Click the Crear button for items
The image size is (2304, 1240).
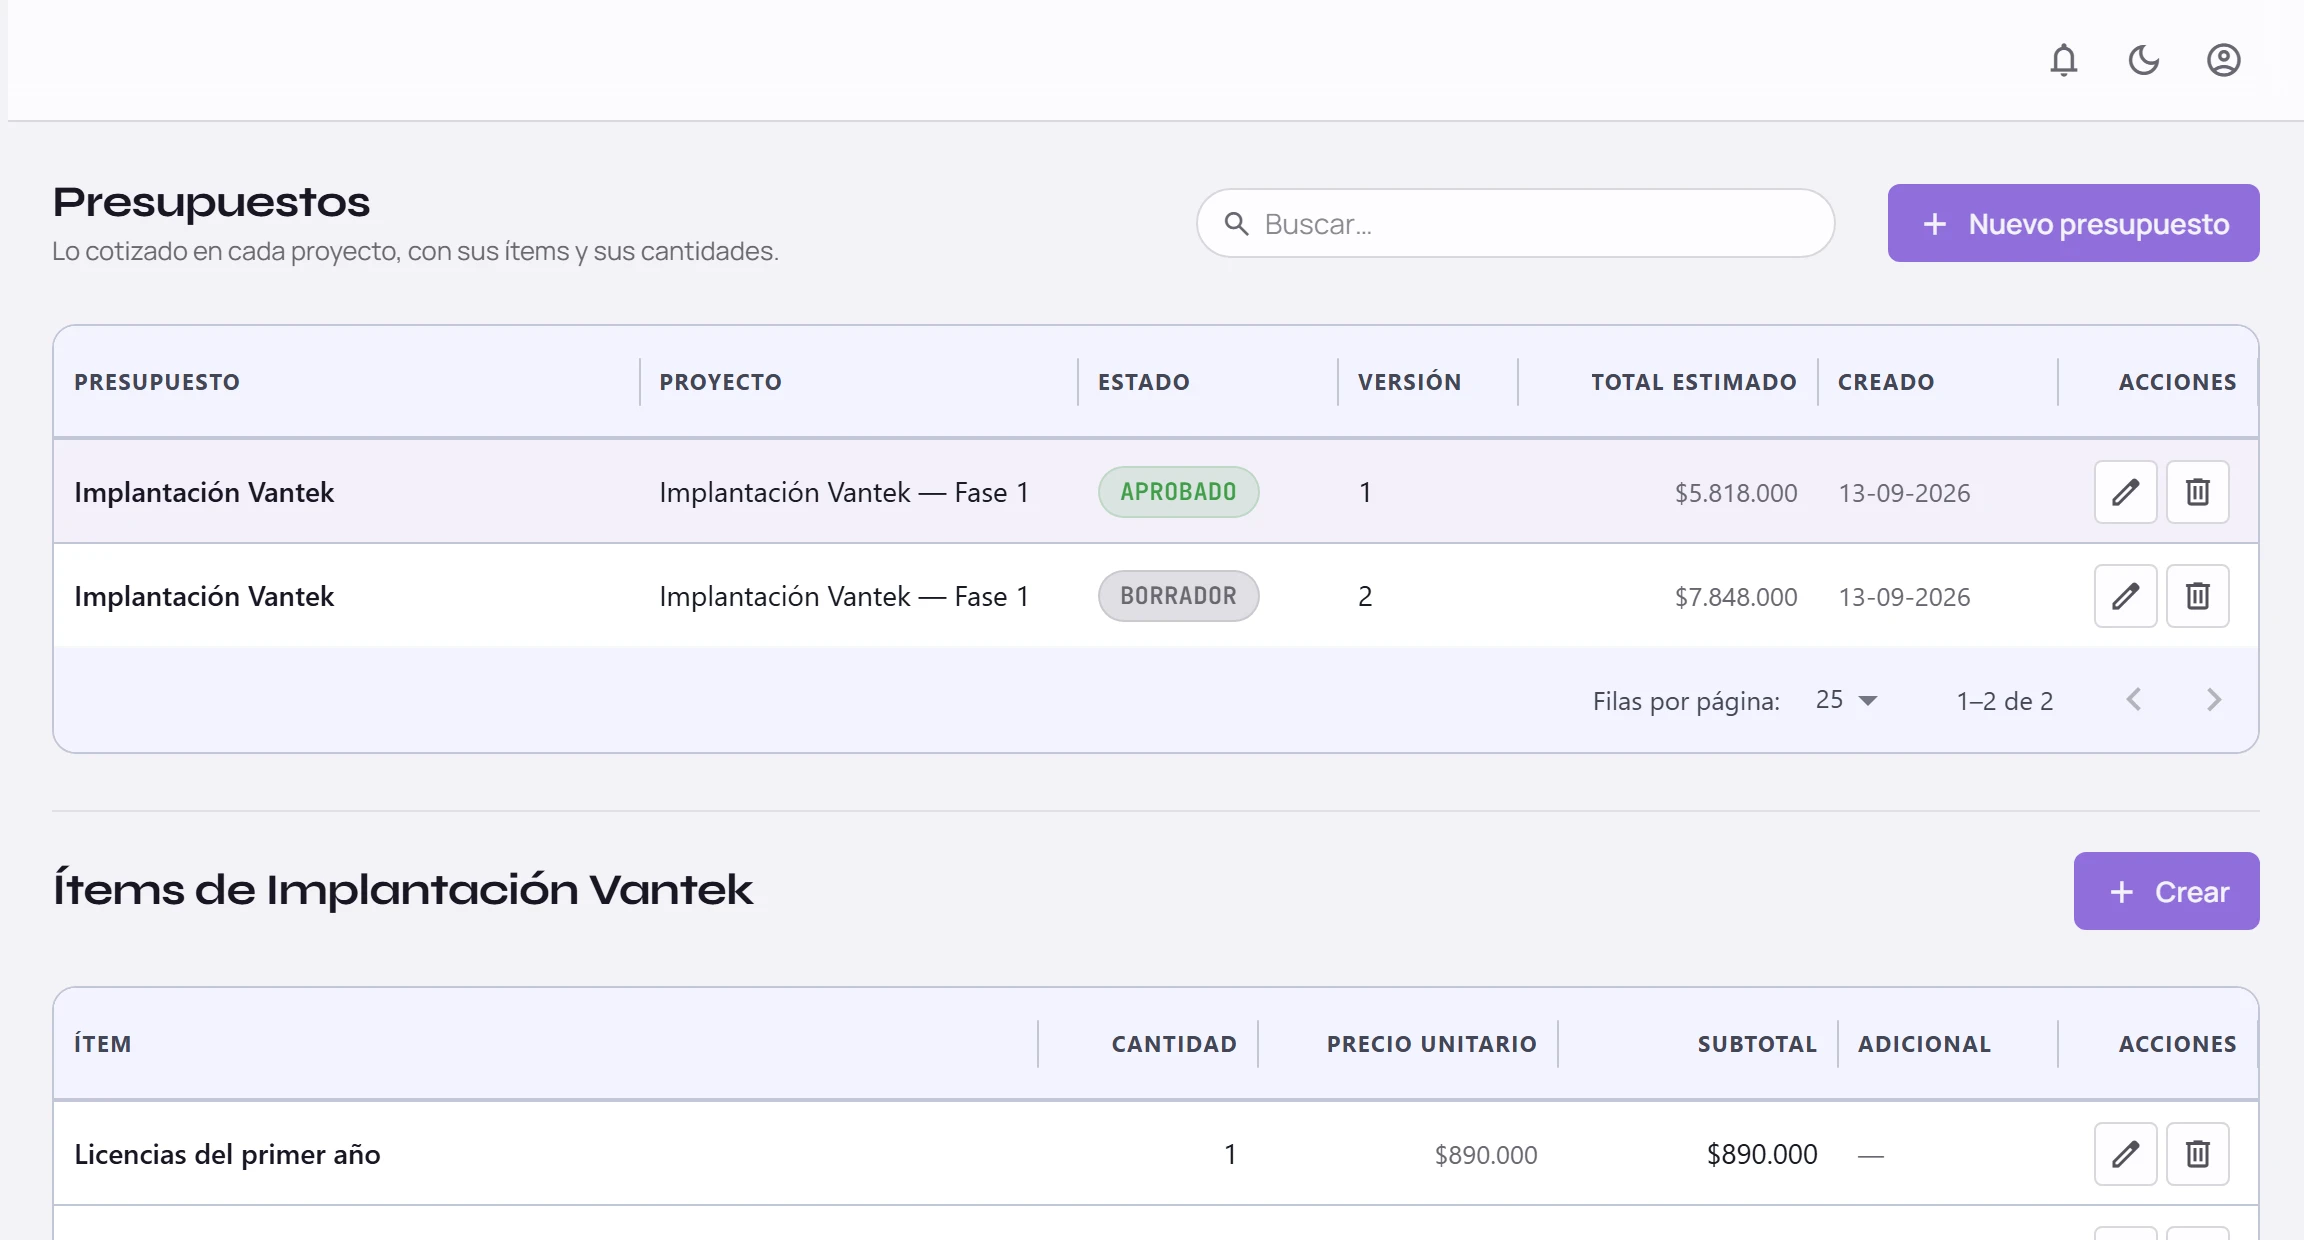click(x=2167, y=891)
